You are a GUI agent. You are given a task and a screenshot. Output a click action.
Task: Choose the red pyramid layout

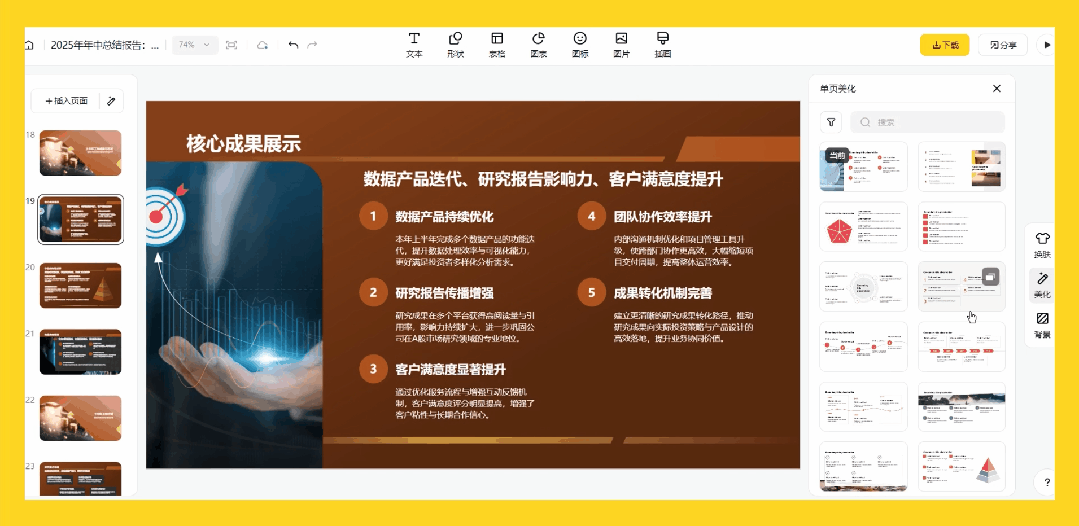click(962, 466)
